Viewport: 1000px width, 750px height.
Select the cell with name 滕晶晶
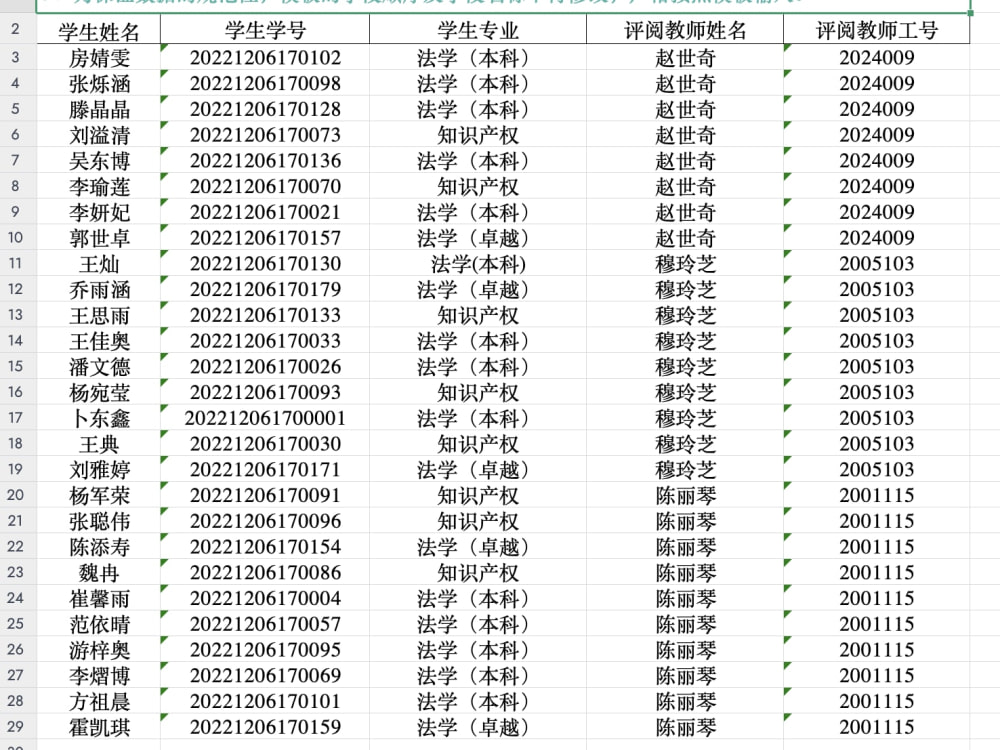coord(99,109)
